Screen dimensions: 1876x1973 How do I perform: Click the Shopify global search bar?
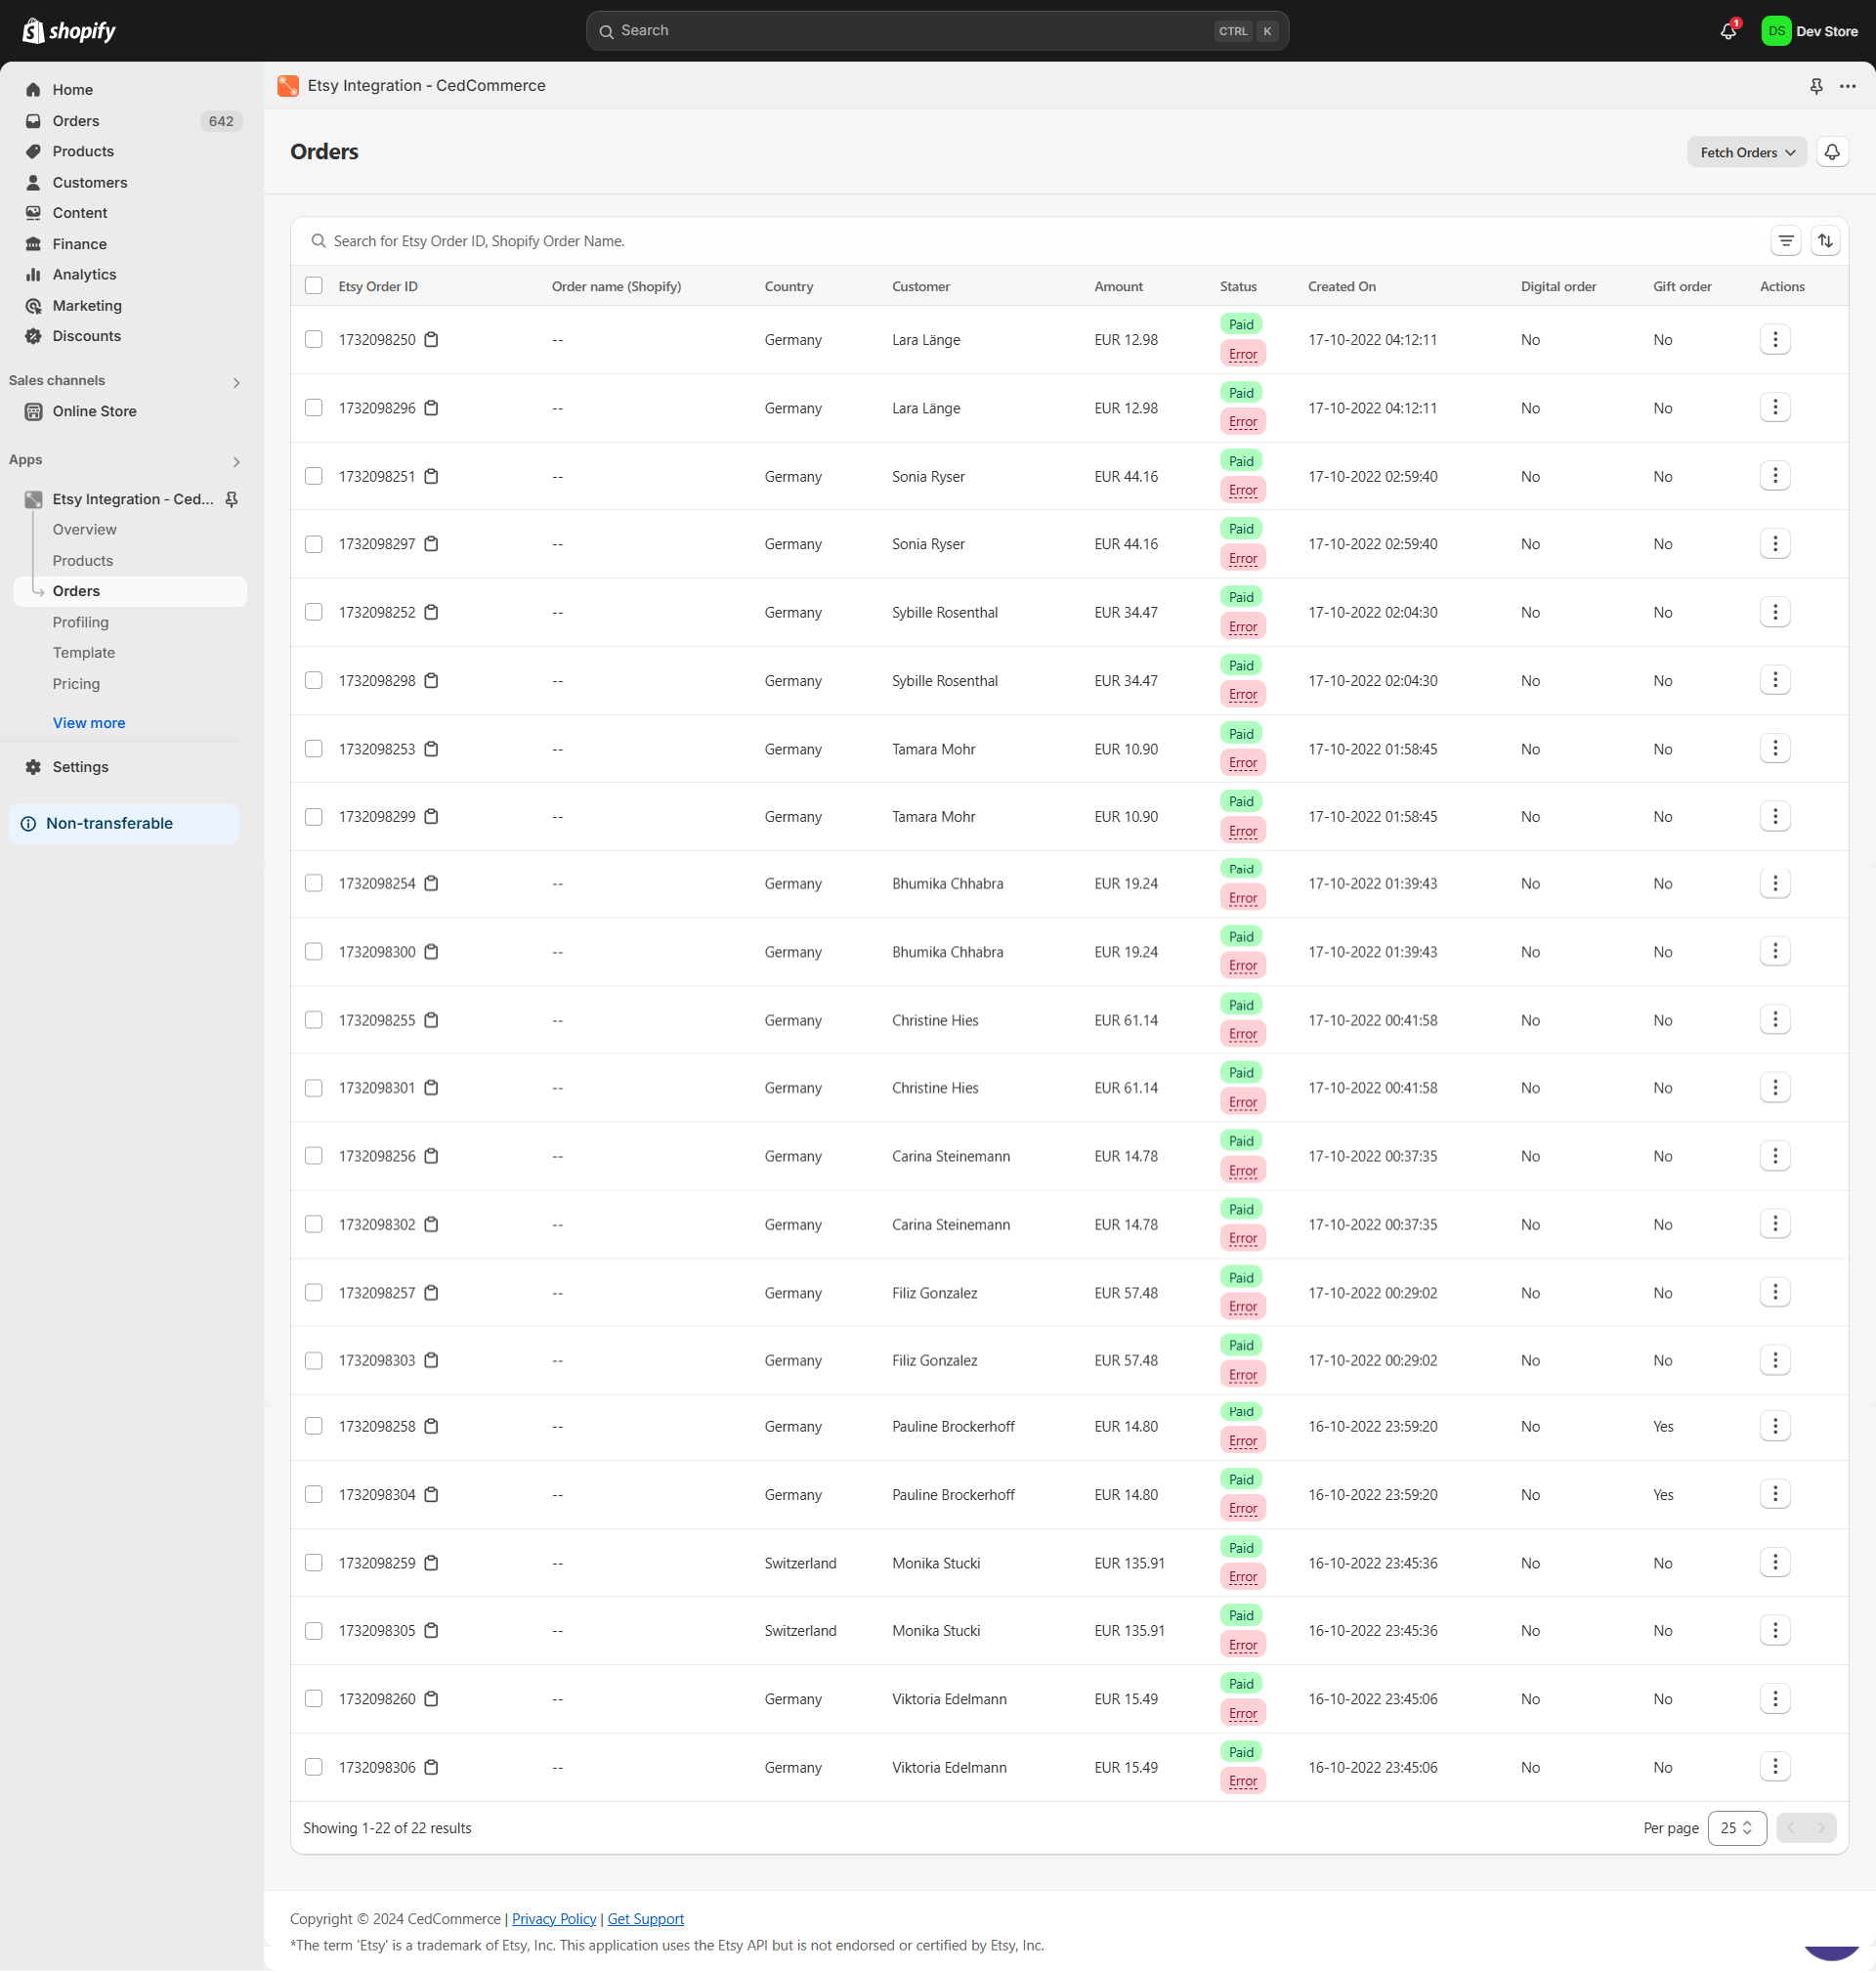[x=937, y=31]
